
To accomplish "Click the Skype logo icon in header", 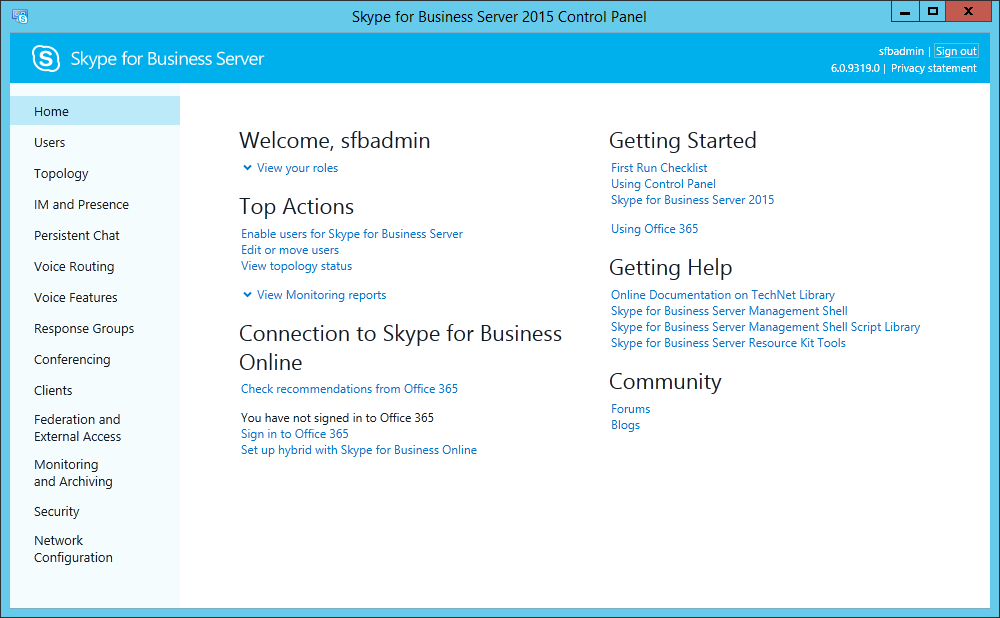I will [46, 59].
